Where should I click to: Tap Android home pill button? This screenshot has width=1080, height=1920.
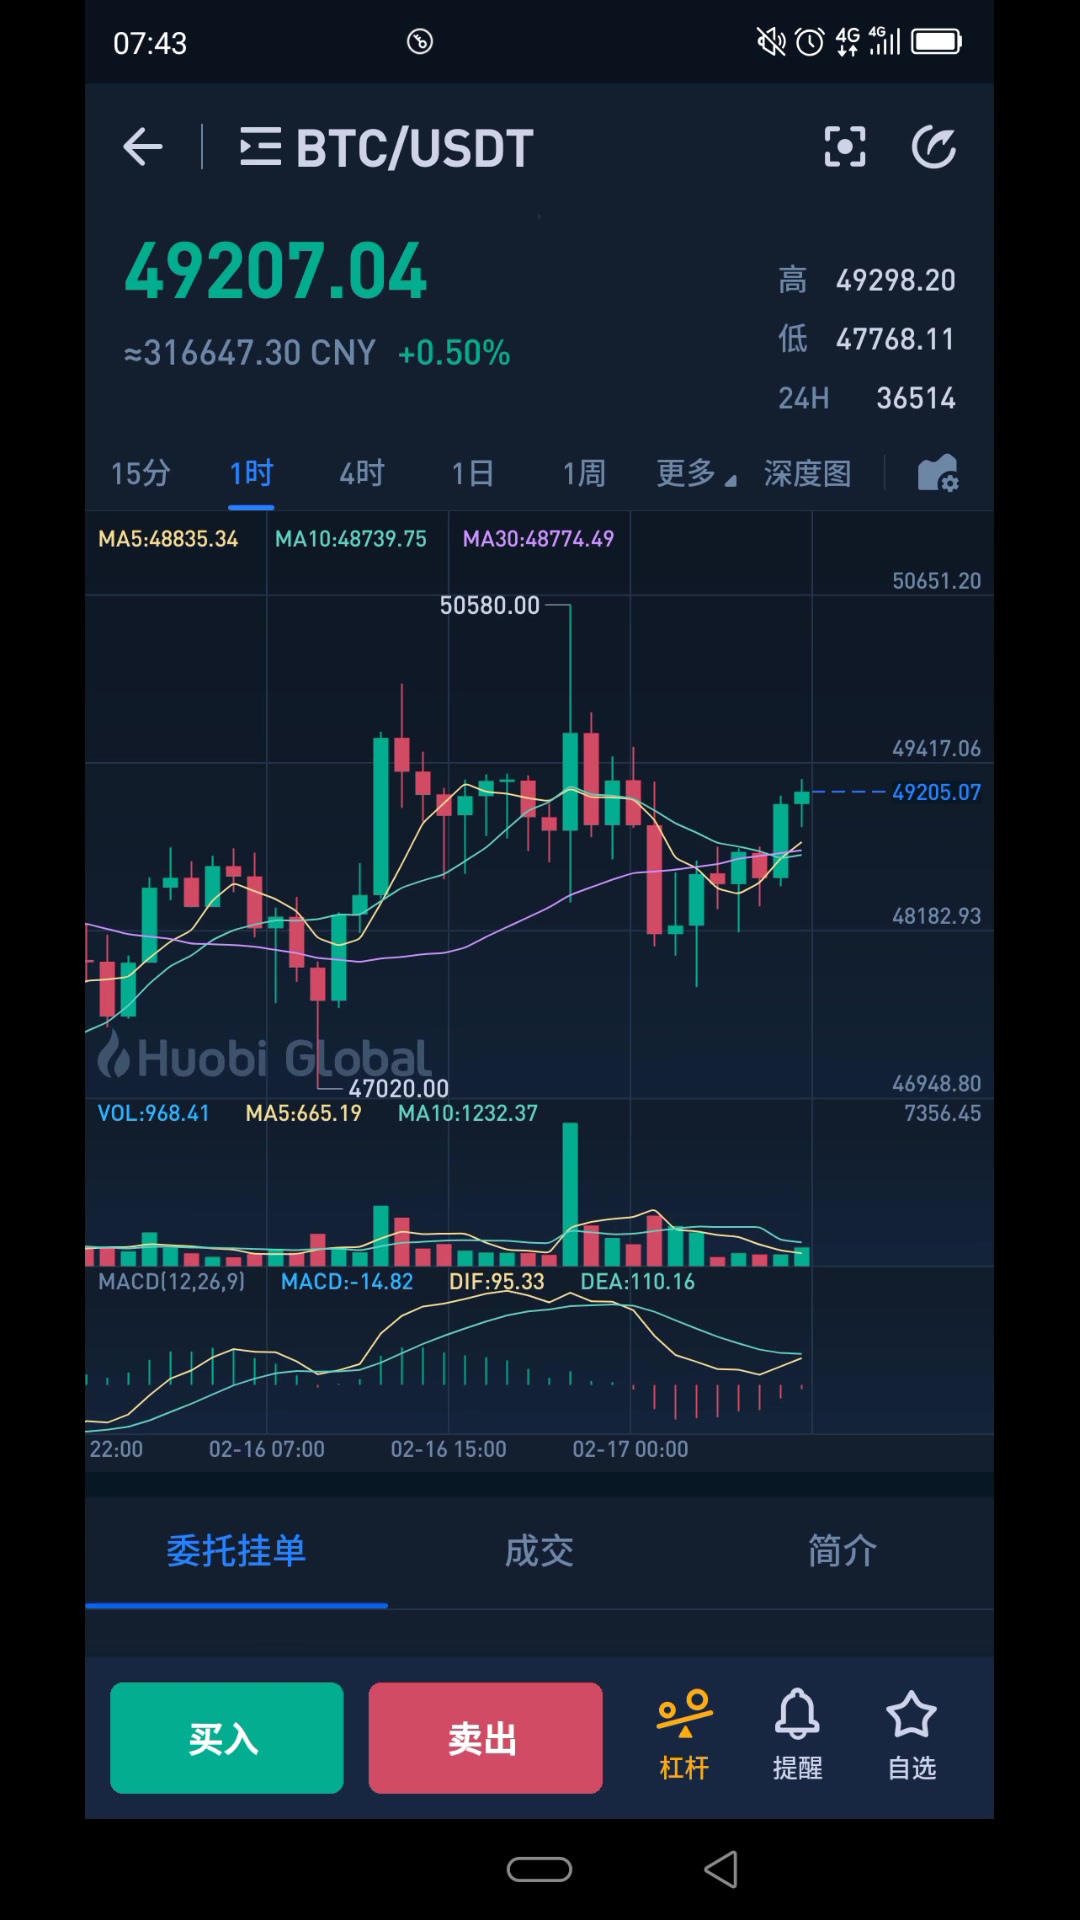pyautogui.click(x=539, y=1869)
